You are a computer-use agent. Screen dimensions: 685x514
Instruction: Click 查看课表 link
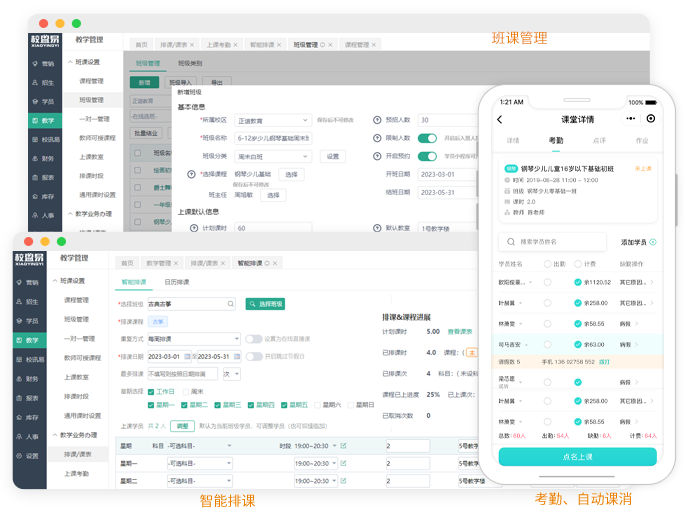pyautogui.click(x=460, y=331)
